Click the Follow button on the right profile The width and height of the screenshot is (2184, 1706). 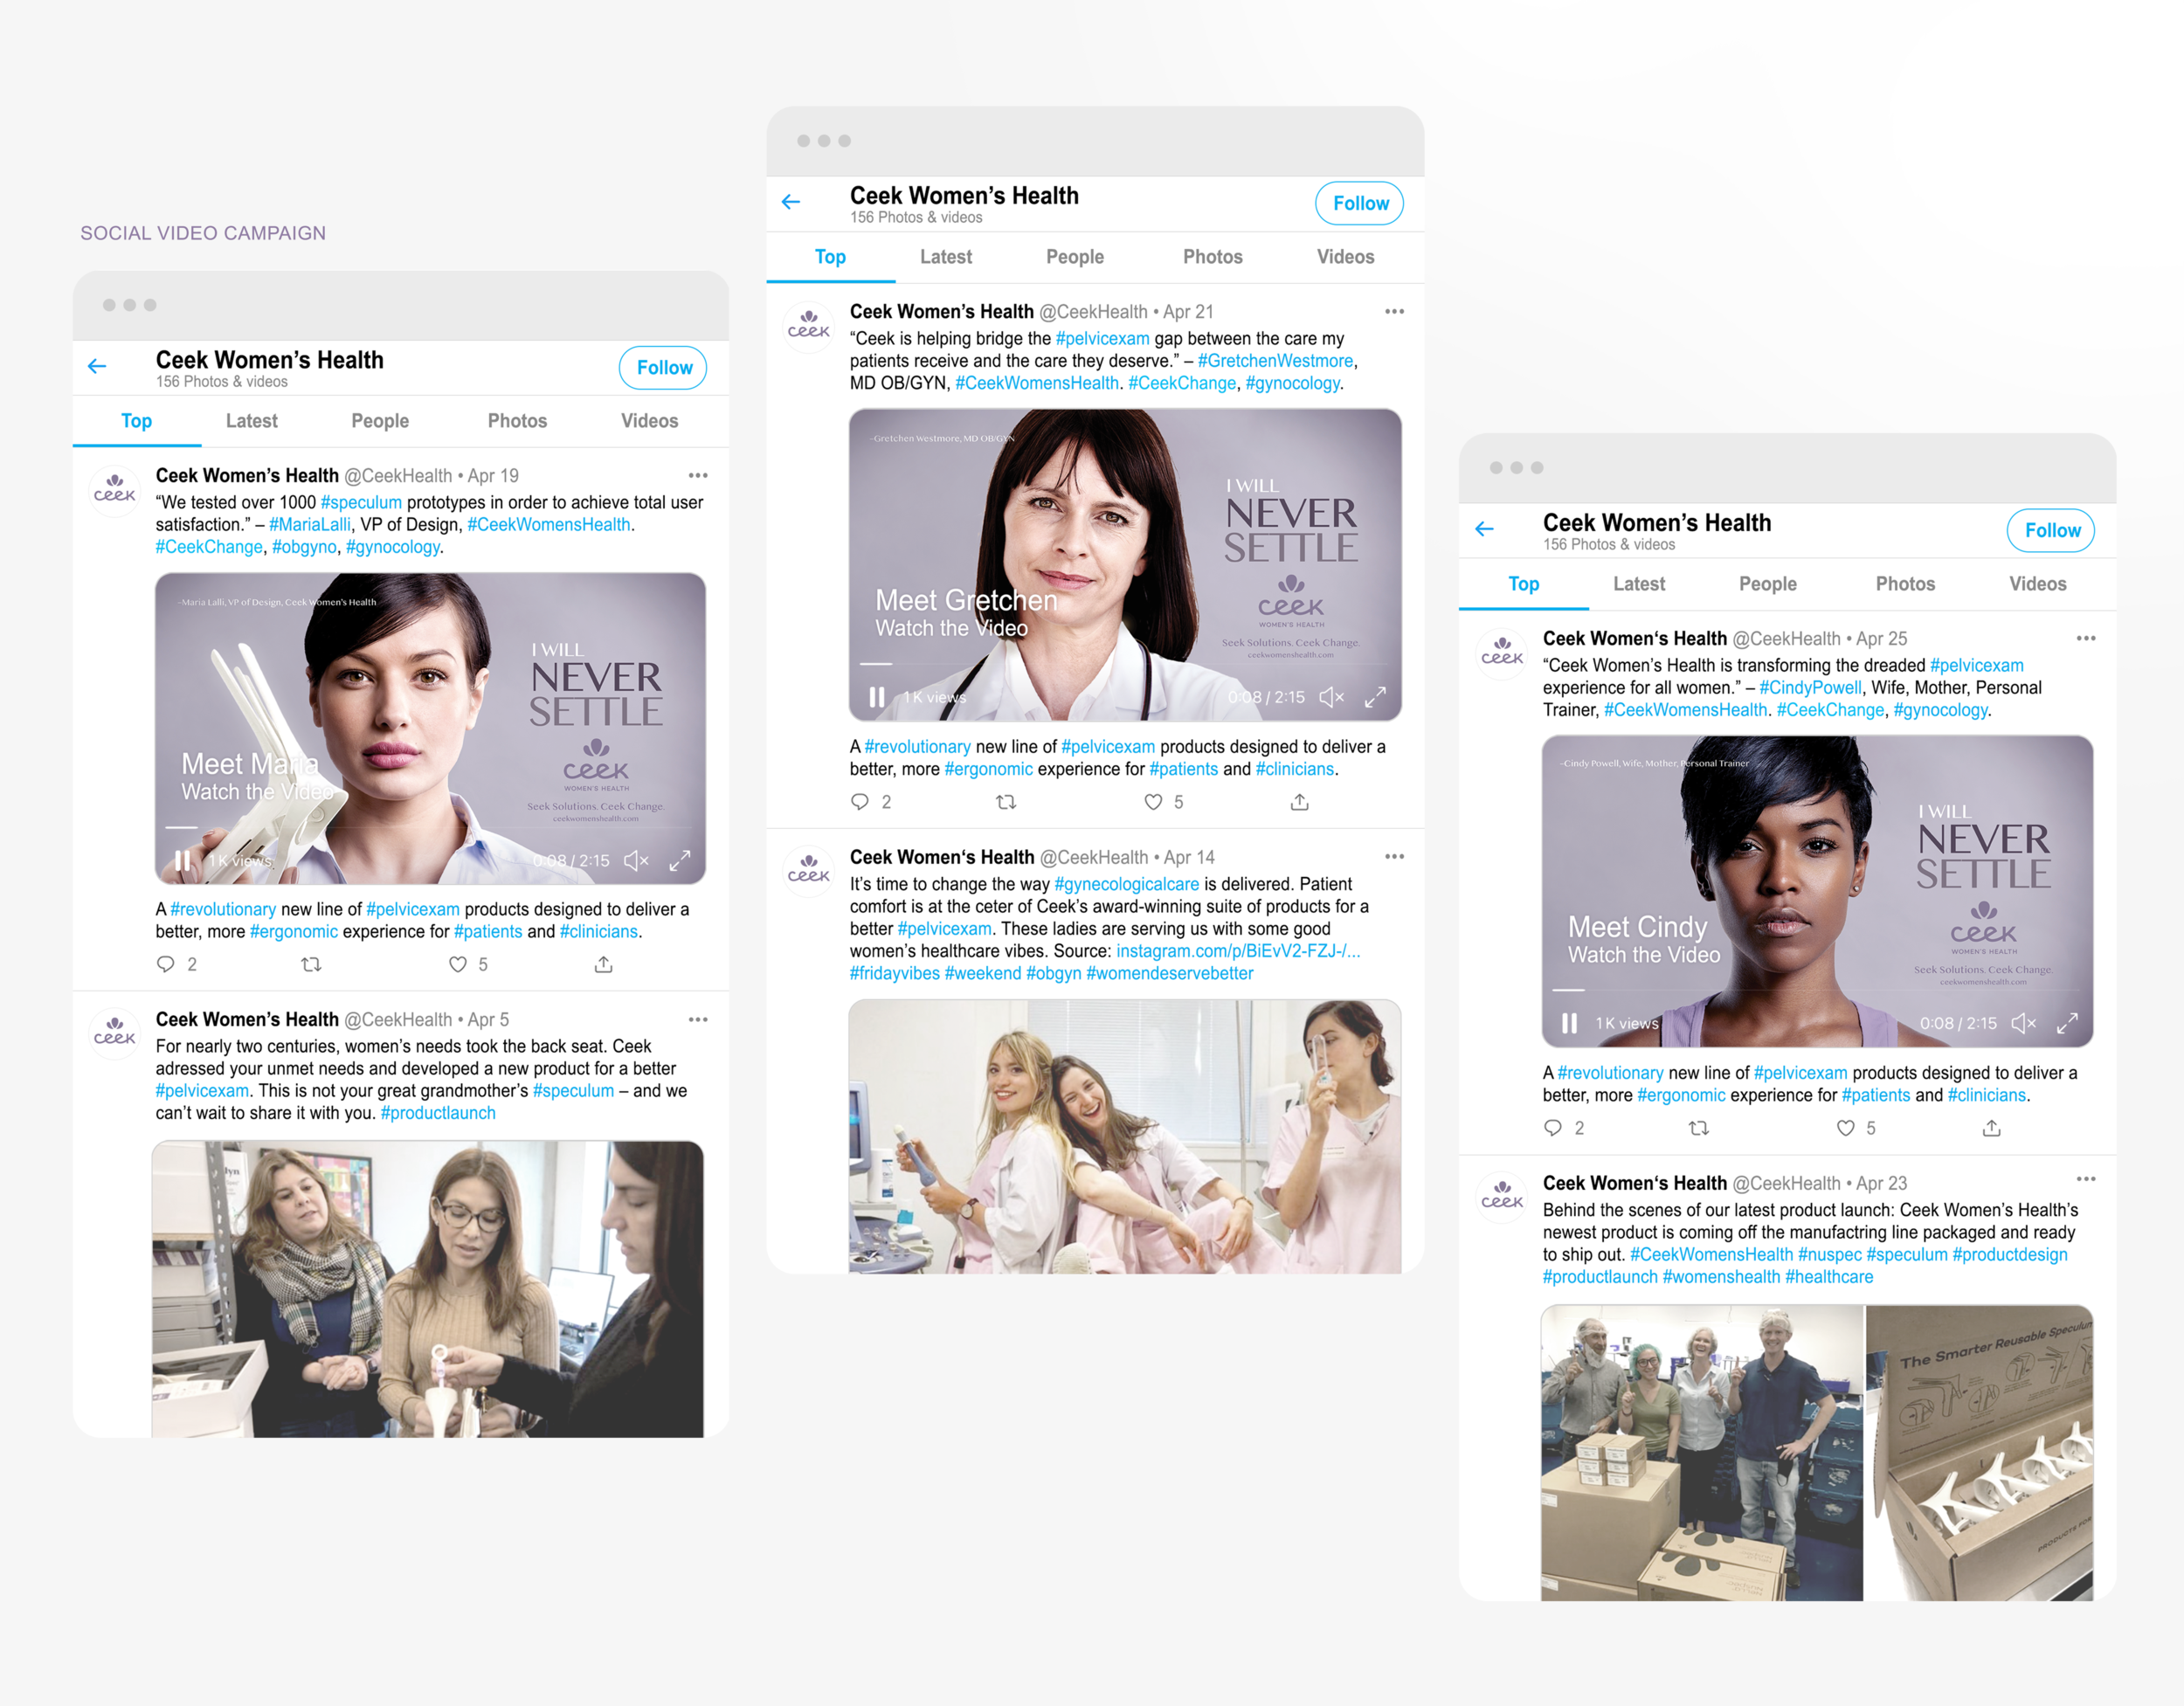(x=2050, y=530)
